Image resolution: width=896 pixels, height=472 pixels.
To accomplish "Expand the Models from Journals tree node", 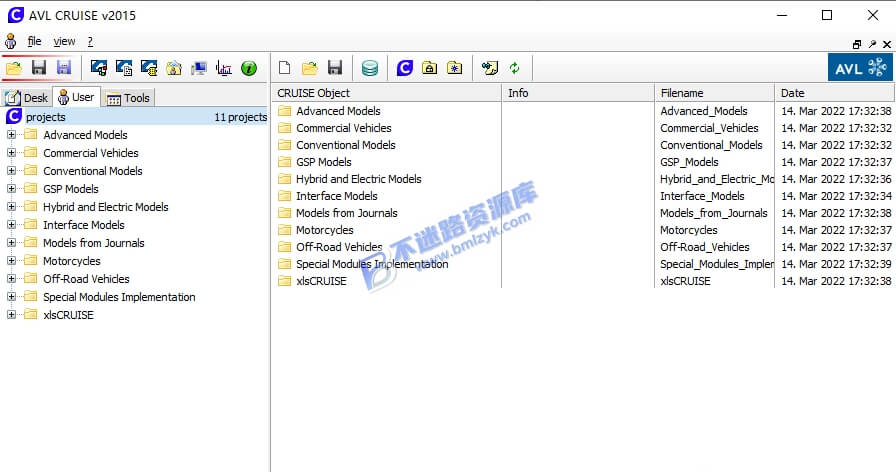I will coord(11,243).
